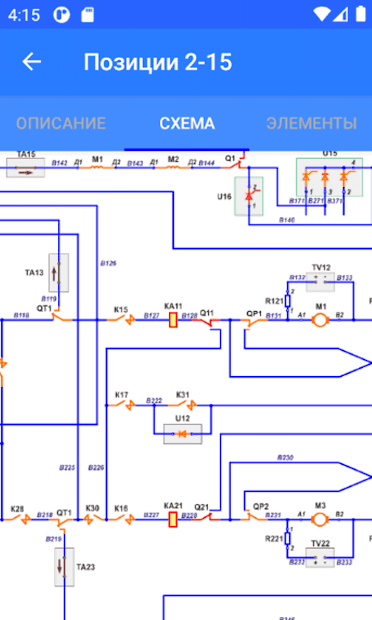Select the M1 winding coil after B142

tap(97, 168)
